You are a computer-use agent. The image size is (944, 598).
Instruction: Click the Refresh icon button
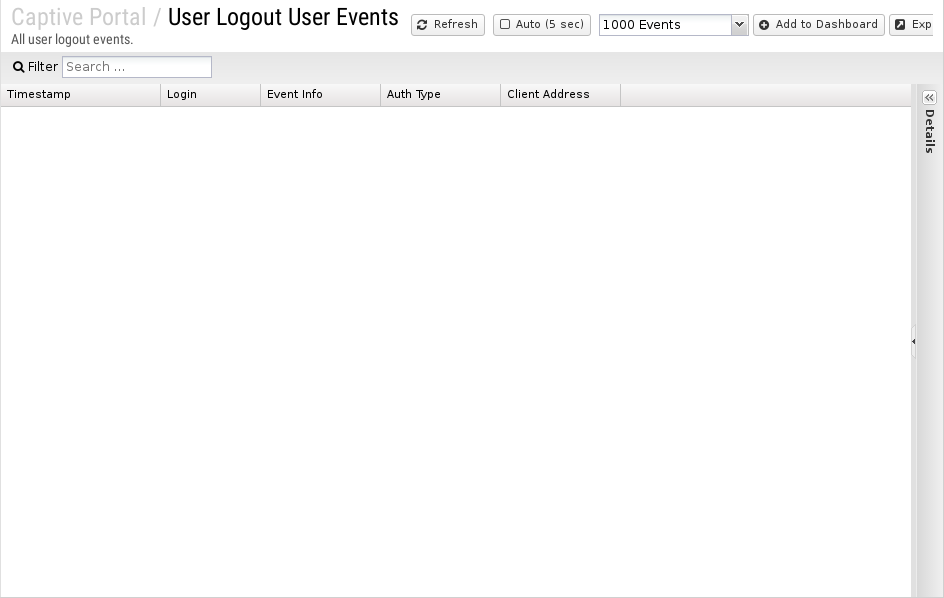422,25
